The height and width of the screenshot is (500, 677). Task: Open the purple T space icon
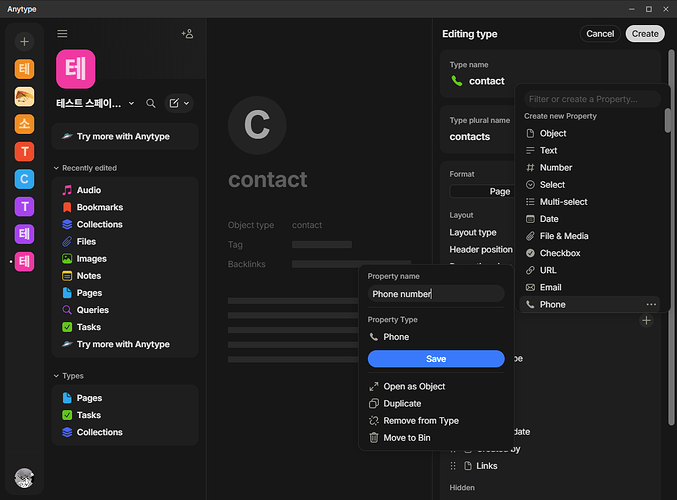tap(24, 206)
